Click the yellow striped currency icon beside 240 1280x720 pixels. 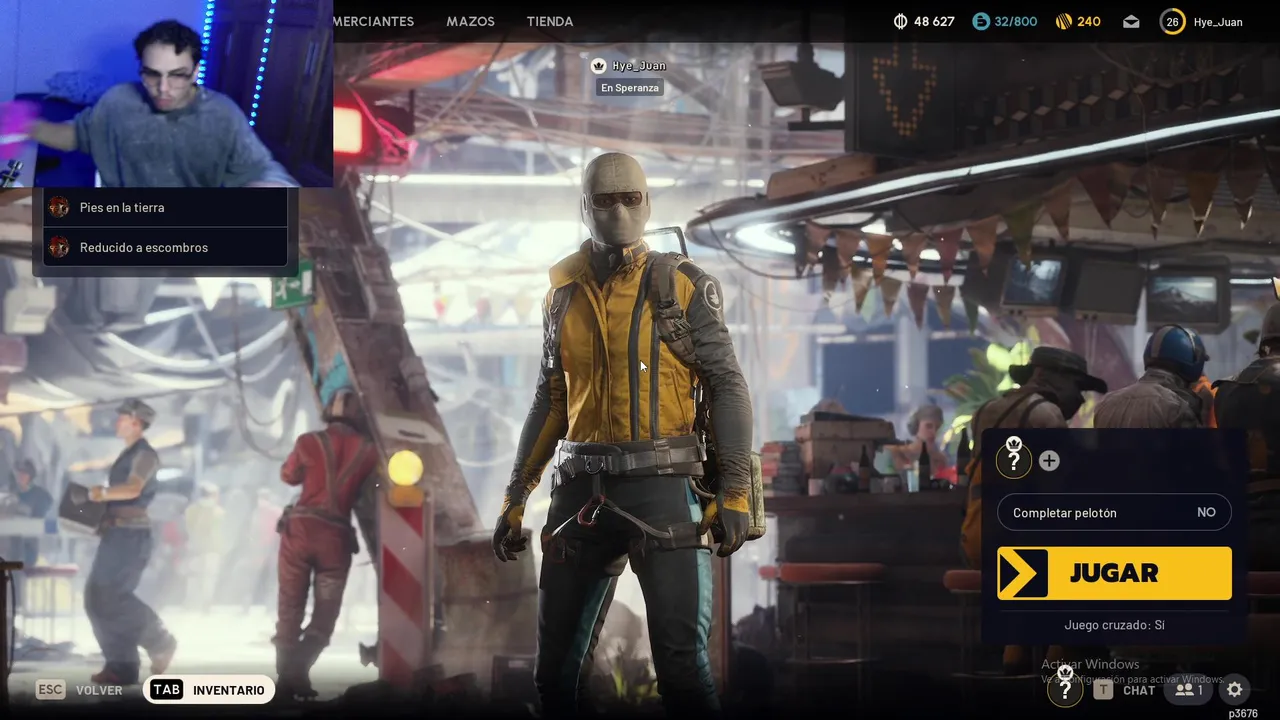1064,21
